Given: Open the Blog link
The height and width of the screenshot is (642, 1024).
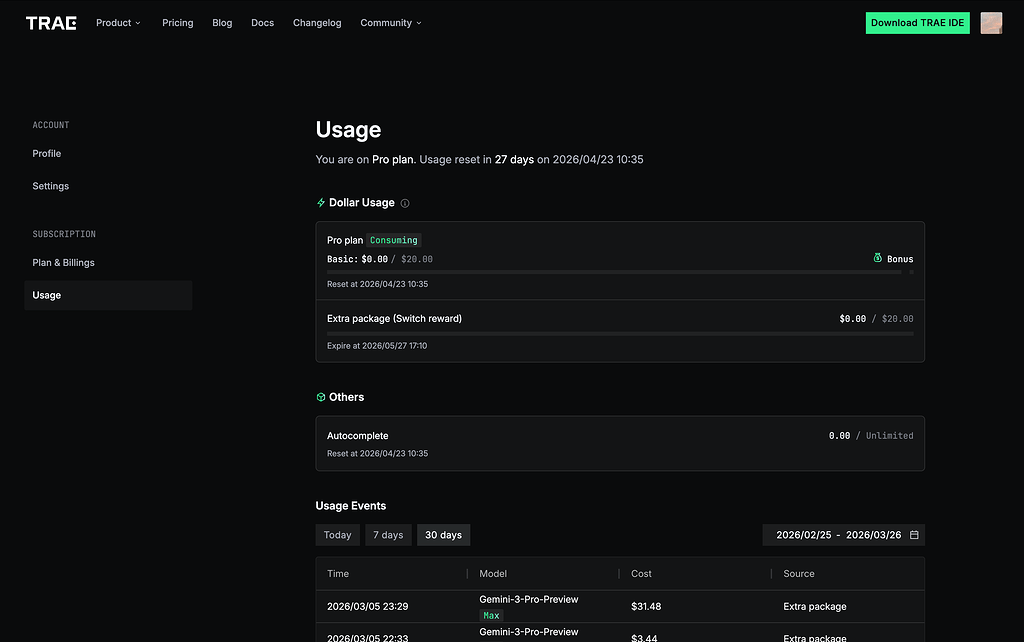Looking at the screenshot, I should 222,23.
